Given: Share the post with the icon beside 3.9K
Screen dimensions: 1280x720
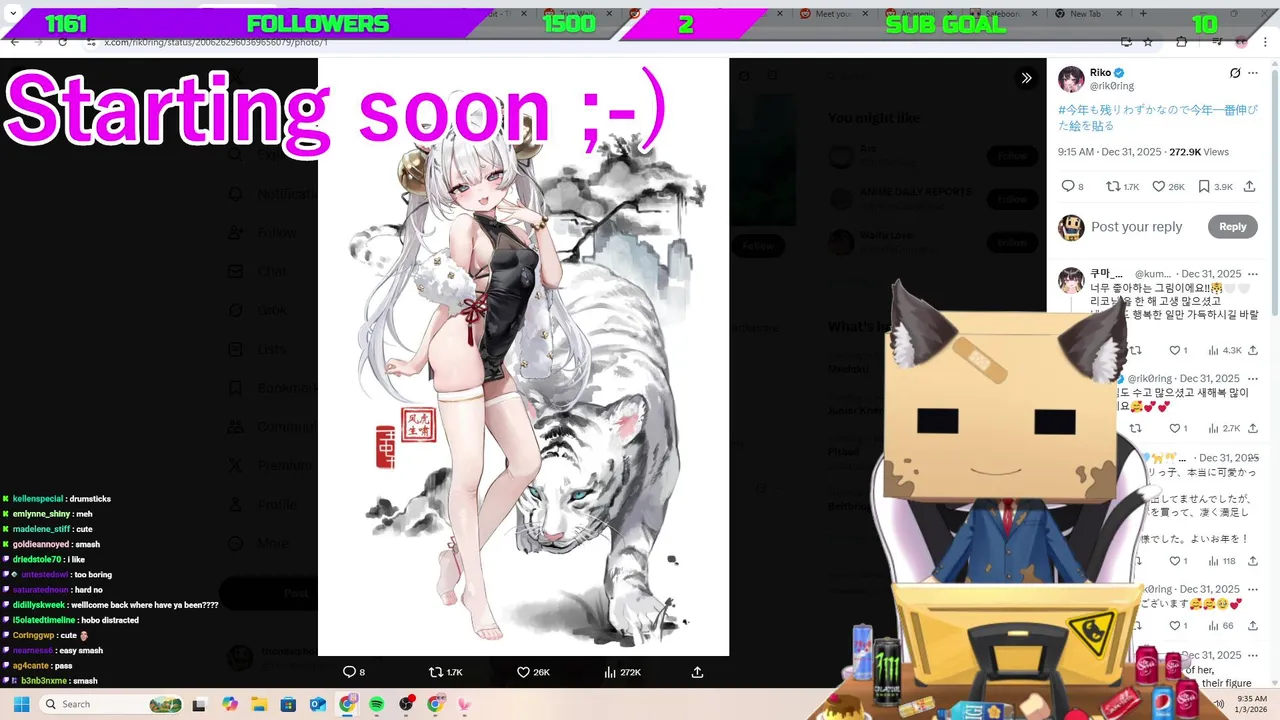Looking at the screenshot, I should [x=1250, y=186].
